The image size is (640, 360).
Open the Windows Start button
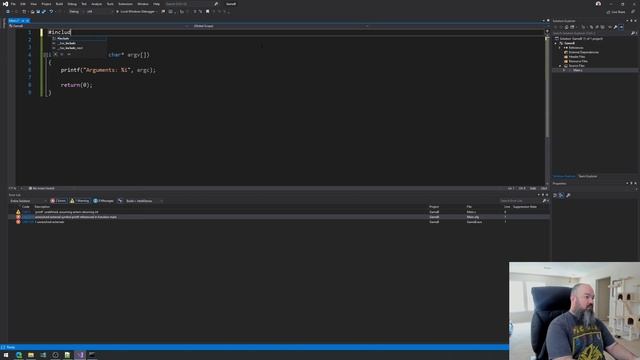[6, 355]
